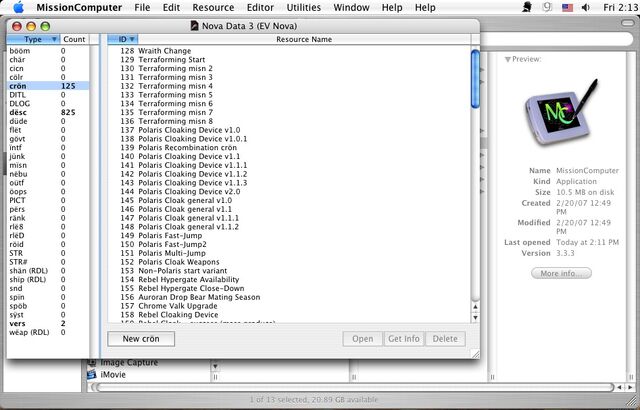Viewport: 640px width, 410px height.
Task: Click the Finder horizontal scrollbar track
Action: tap(354, 387)
